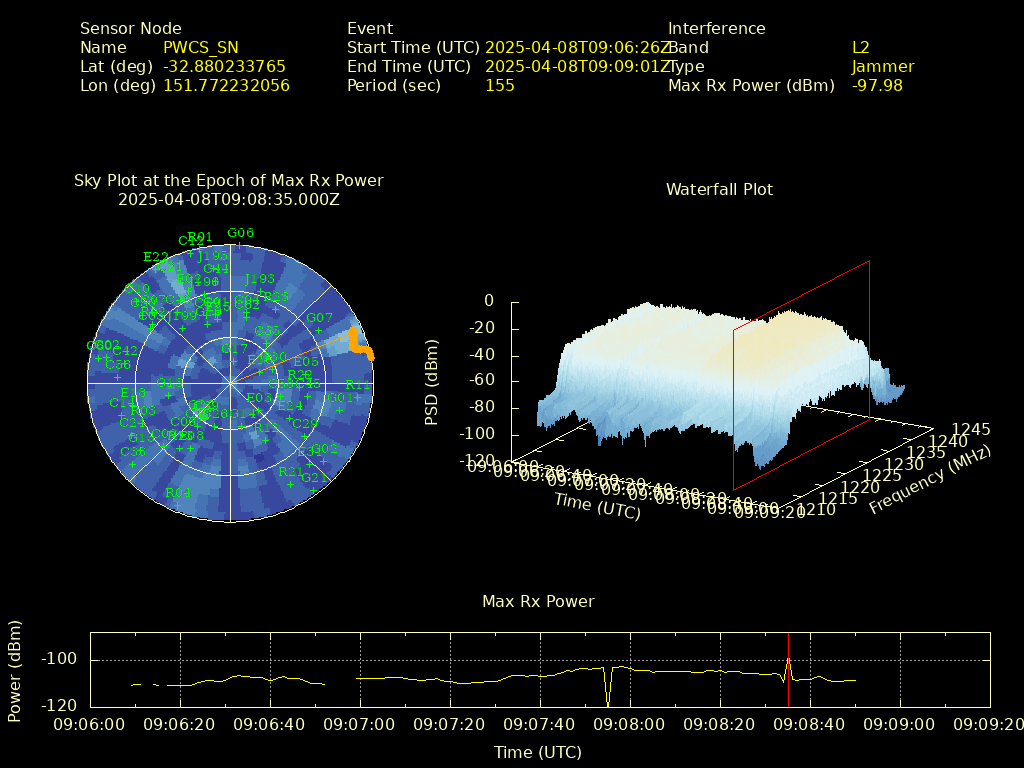Screen dimensions: 1024x768
Task: Click the interference type value Jammer
Action: click(x=883, y=67)
